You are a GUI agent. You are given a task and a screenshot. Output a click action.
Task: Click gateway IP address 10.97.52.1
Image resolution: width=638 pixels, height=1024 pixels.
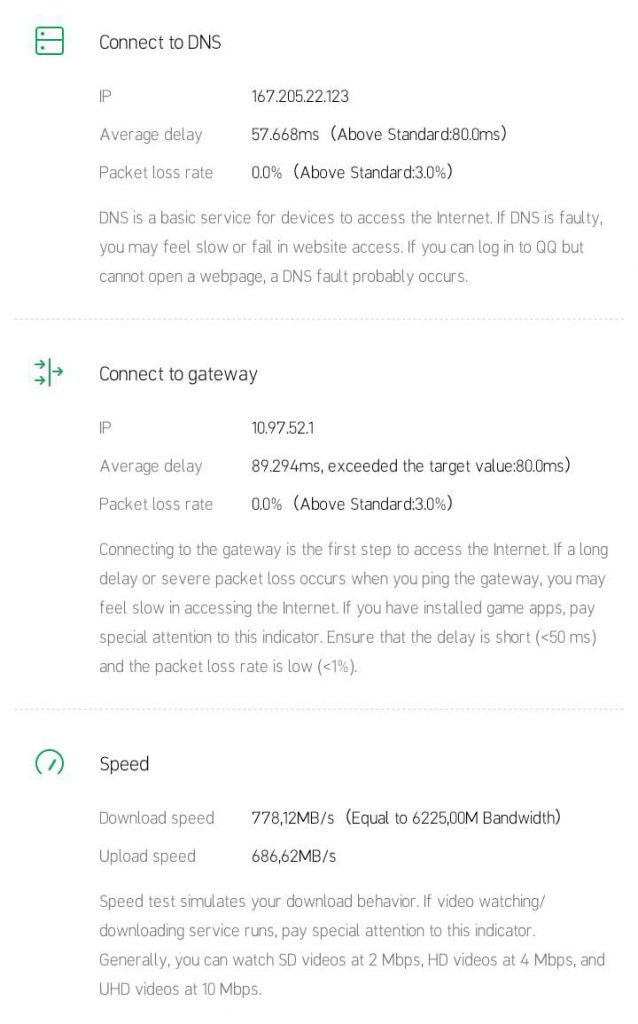coord(284,428)
